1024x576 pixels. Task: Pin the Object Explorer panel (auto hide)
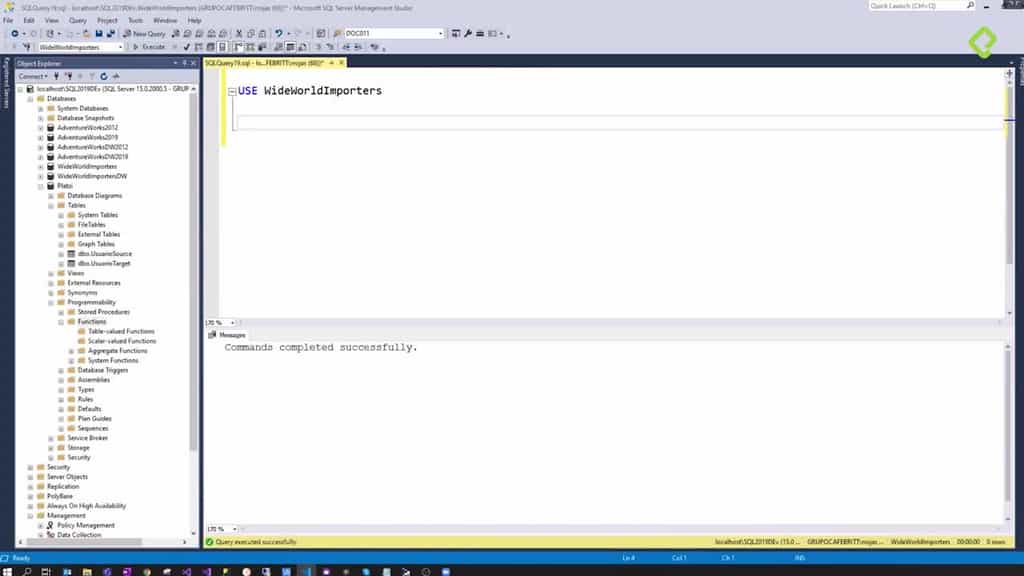[184, 63]
